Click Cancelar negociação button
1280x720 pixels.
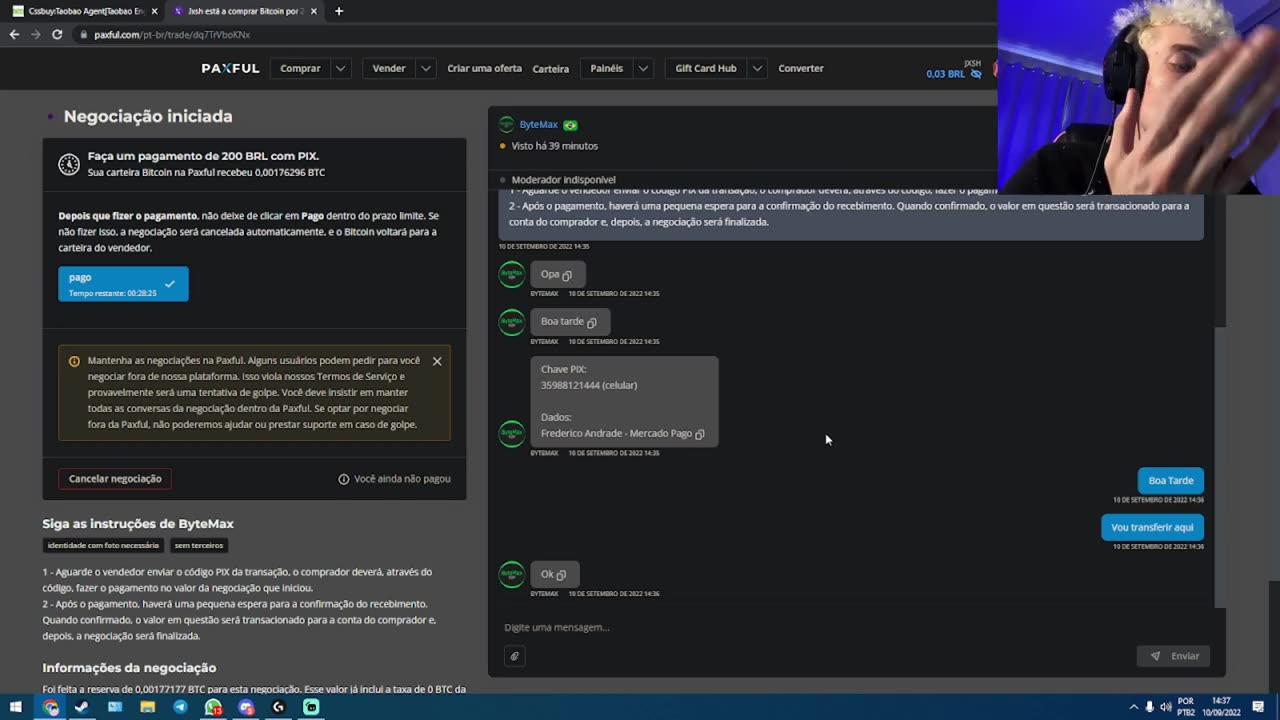coord(115,479)
